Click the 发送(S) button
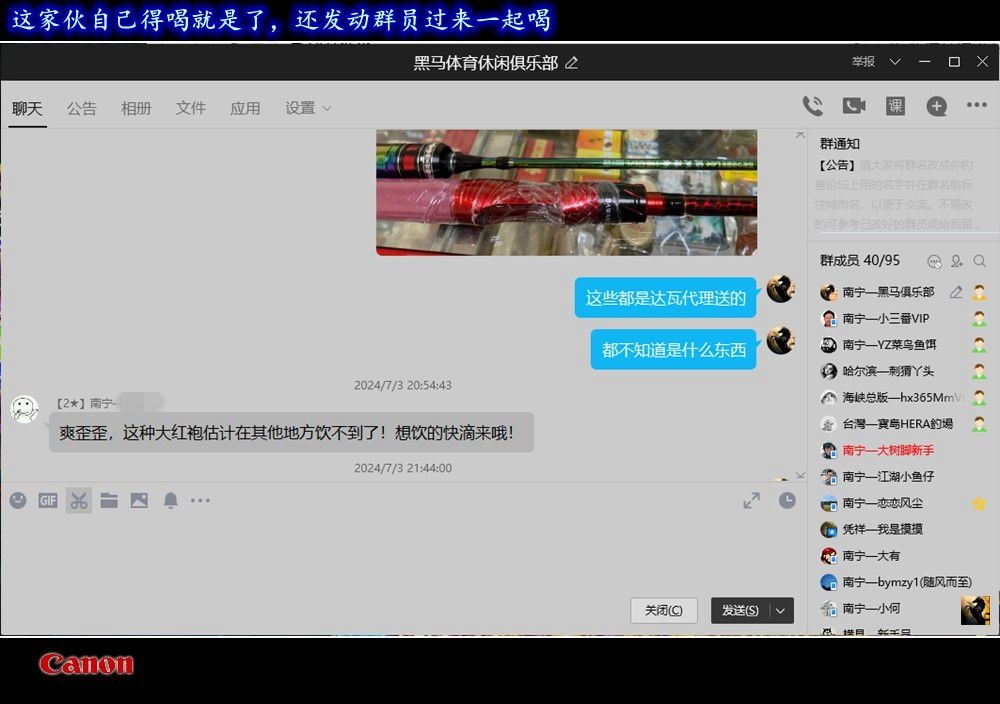Image resolution: width=1000 pixels, height=704 pixels. point(740,610)
